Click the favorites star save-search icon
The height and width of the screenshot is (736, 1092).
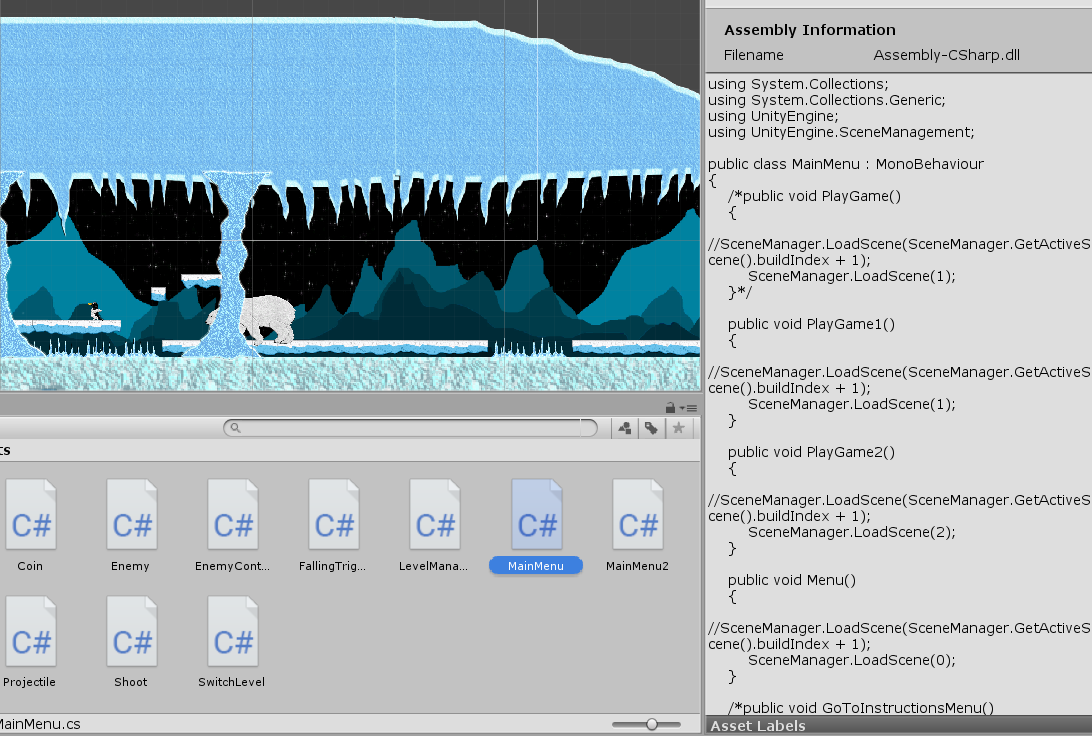tap(678, 428)
